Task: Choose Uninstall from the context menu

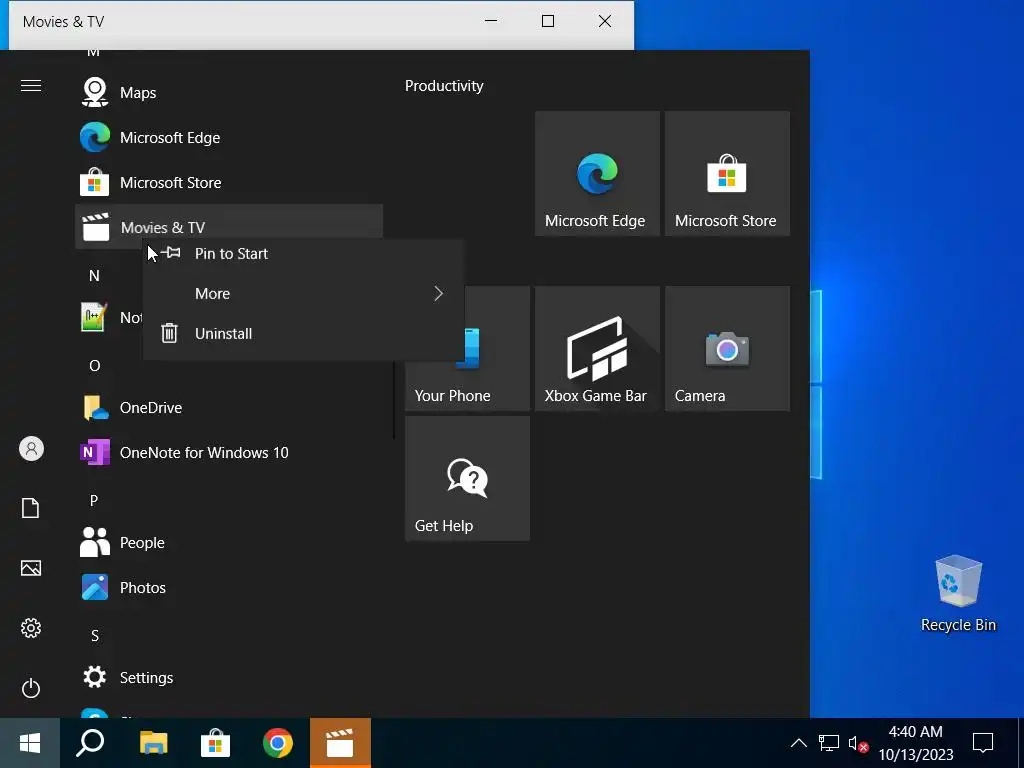Action: (x=304, y=334)
